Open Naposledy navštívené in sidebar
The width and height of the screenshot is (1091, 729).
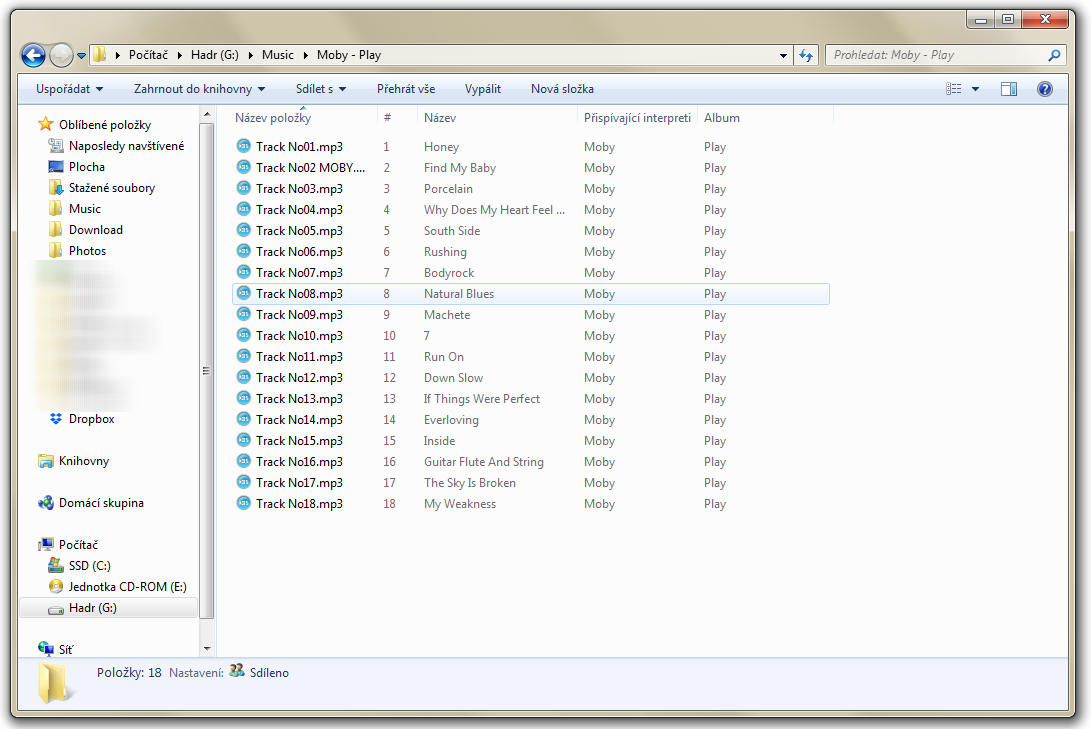coord(126,145)
